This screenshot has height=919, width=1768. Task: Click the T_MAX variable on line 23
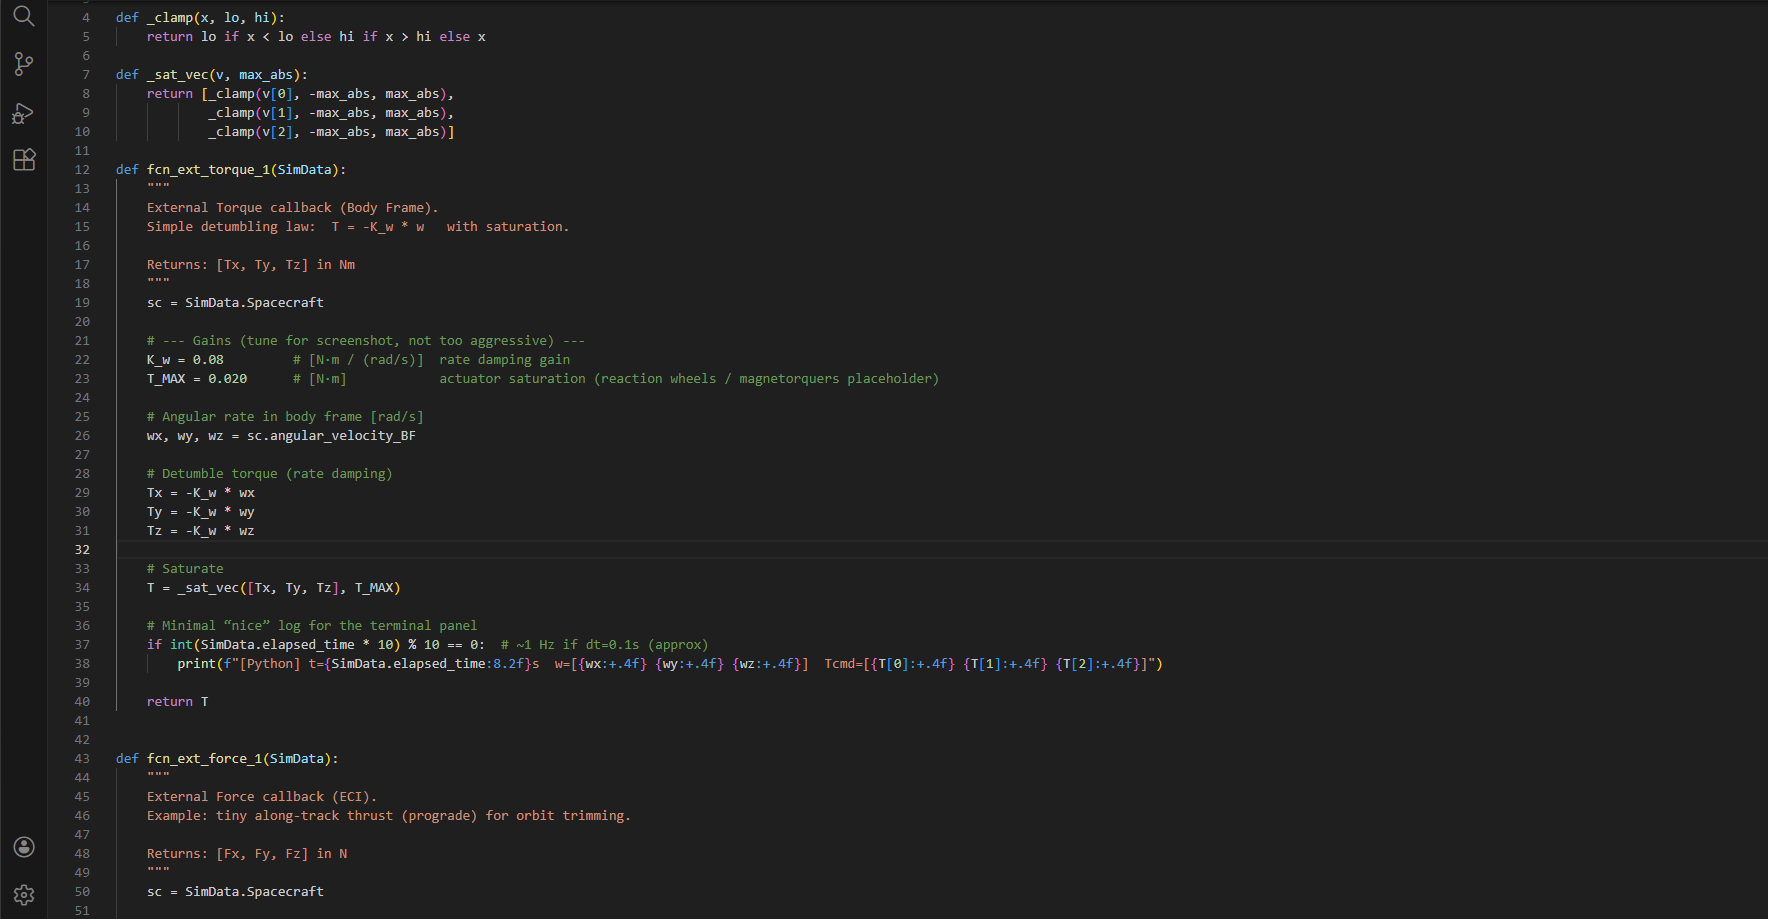(165, 378)
